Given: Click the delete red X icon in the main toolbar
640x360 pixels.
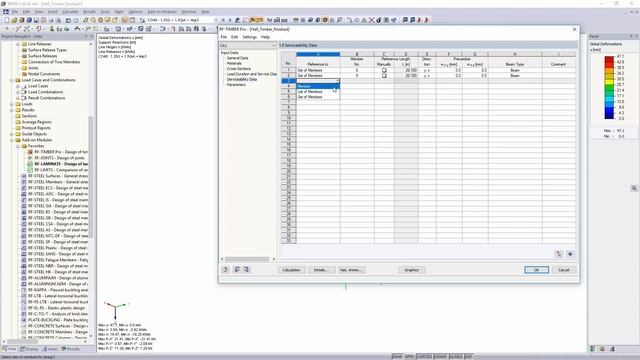Looking at the screenshot, I should [371, 20].
